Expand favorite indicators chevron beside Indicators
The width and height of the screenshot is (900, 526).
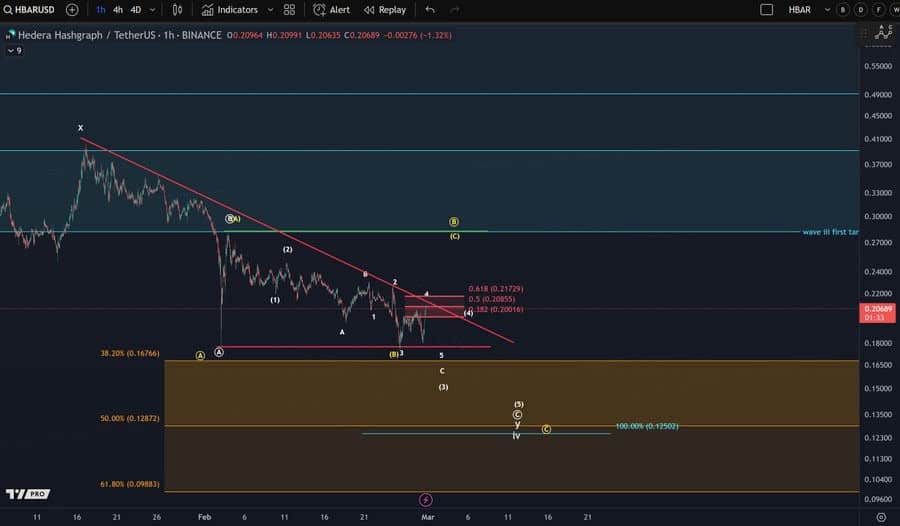[x=270, y=10]
